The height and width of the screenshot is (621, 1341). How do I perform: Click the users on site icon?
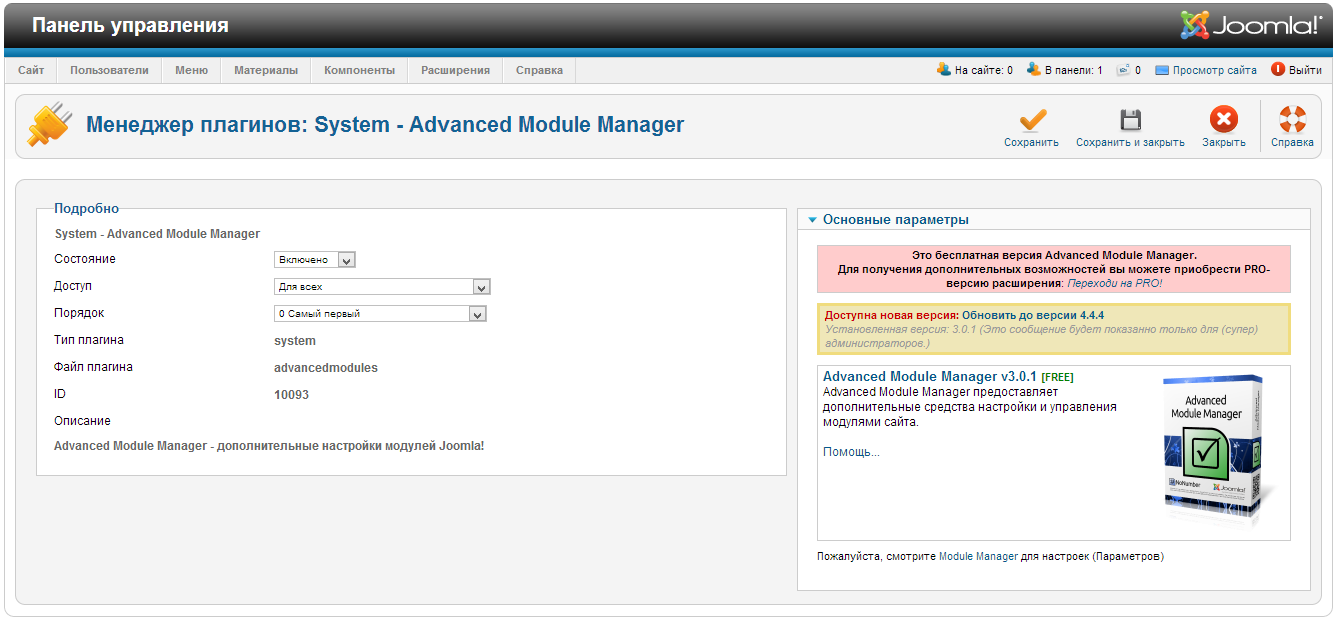tap(944, 70)
